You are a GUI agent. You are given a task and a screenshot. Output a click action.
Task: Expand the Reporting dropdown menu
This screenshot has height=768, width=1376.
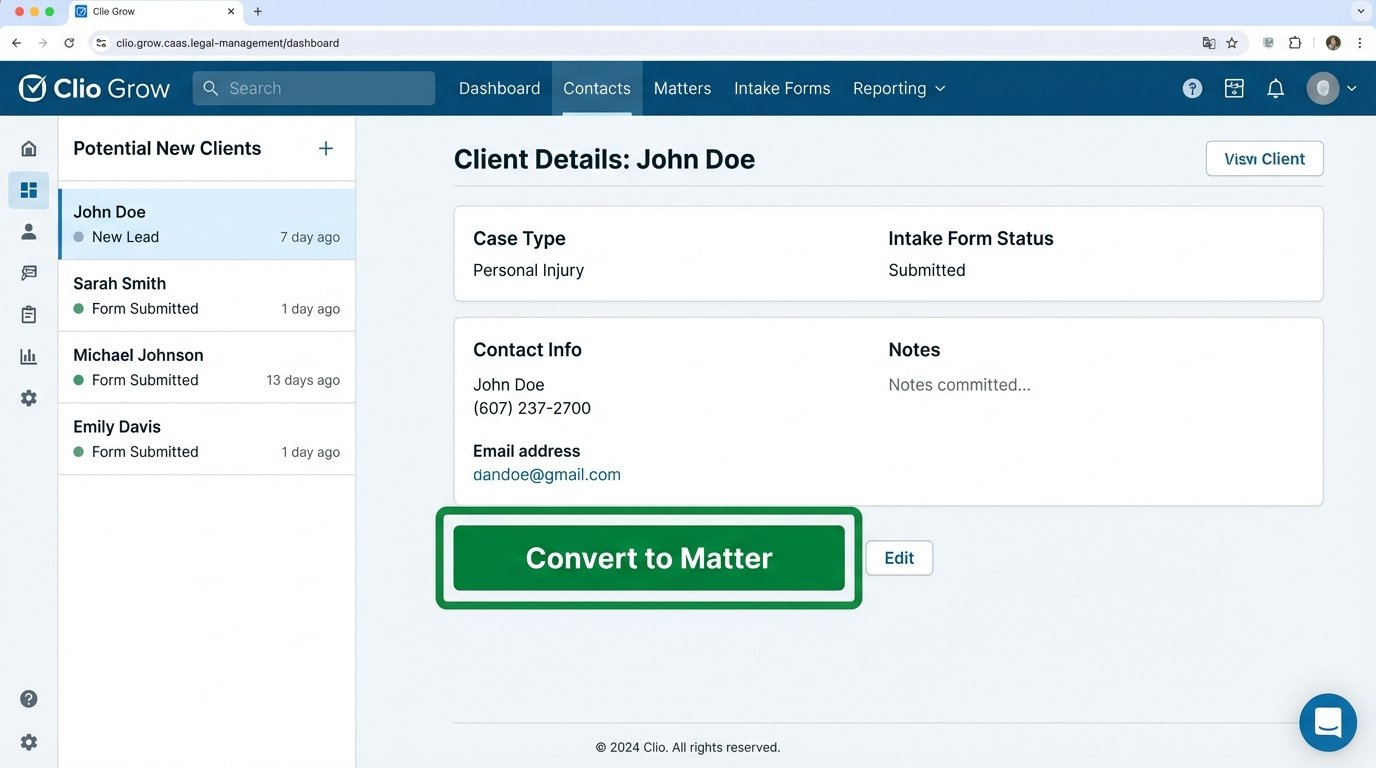(897, 88)
